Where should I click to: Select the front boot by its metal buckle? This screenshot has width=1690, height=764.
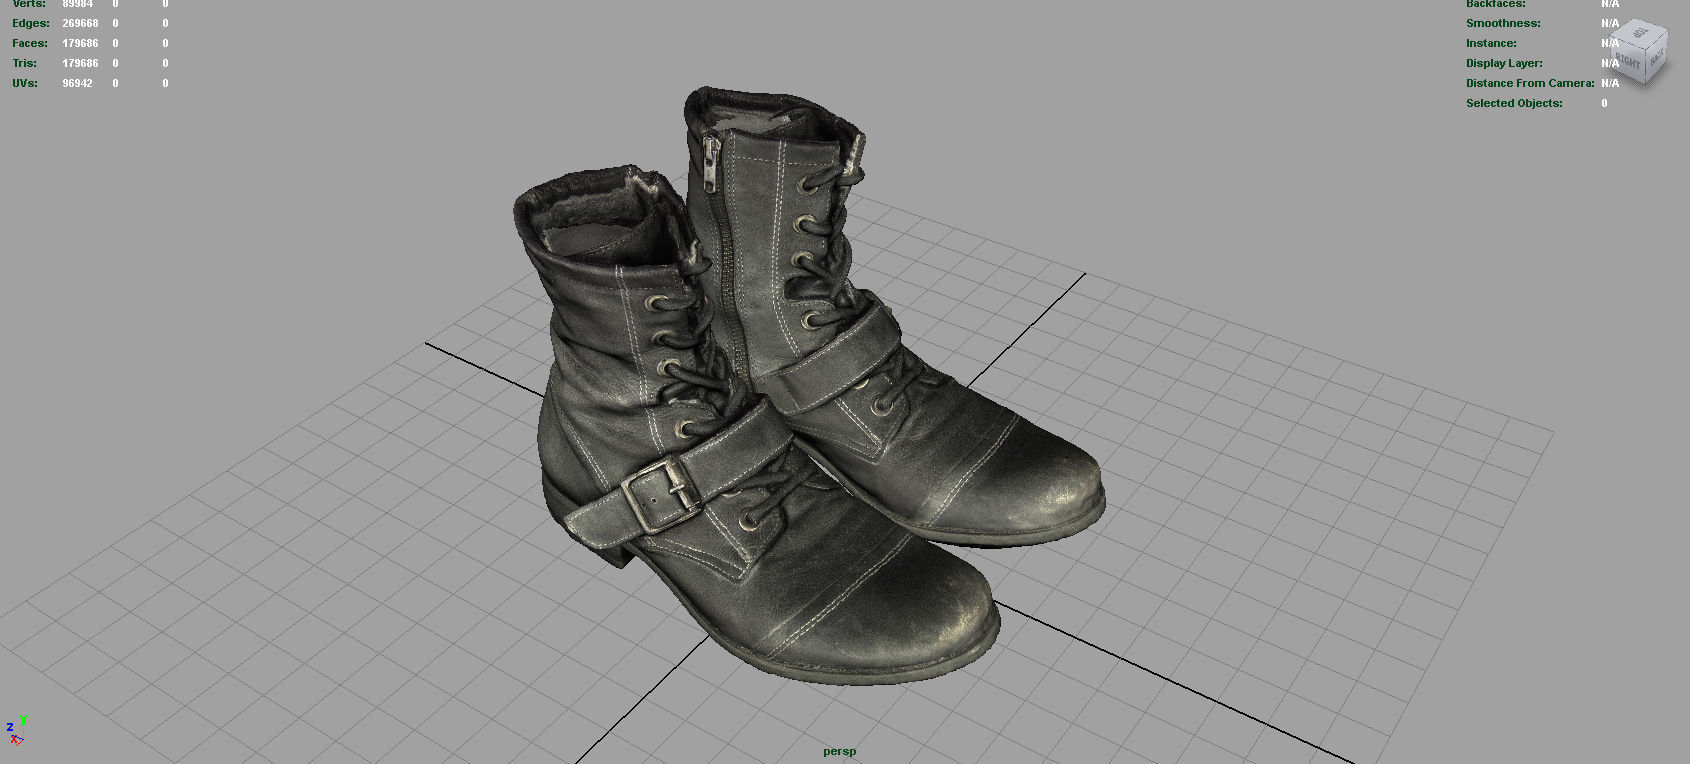point(660,495)
